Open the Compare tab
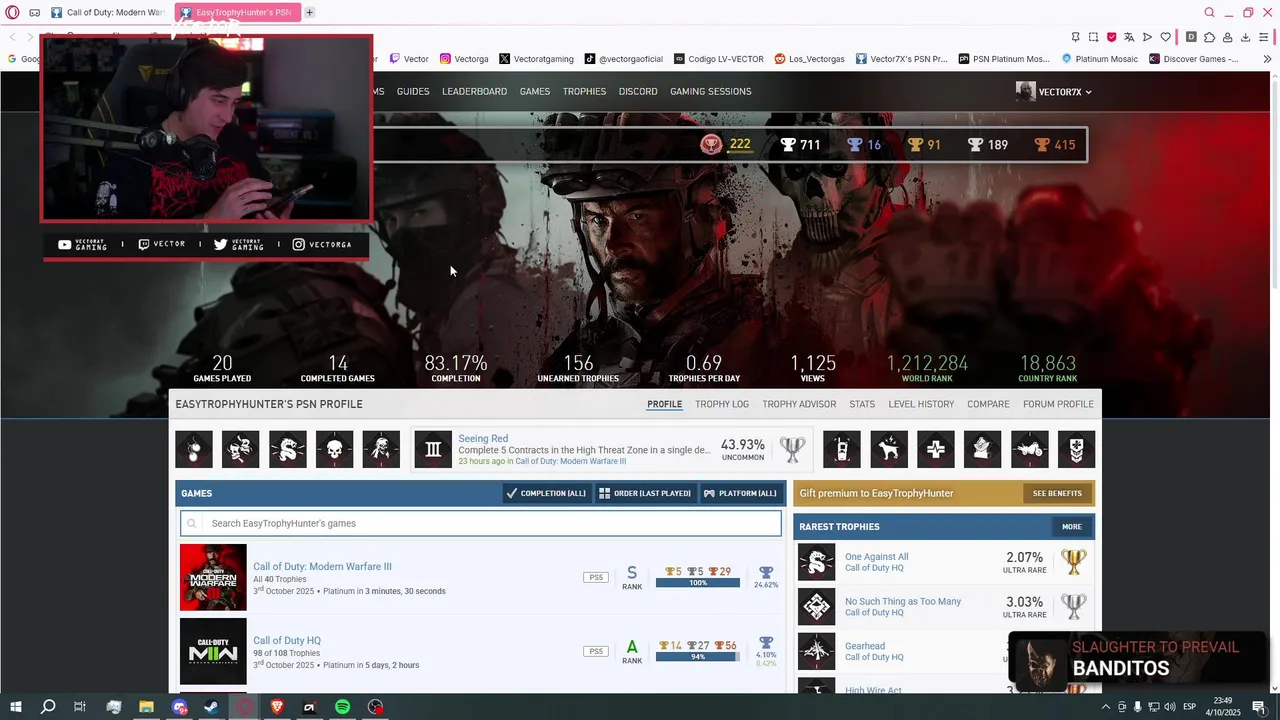 pyautogui.click(x=988, y=404)
